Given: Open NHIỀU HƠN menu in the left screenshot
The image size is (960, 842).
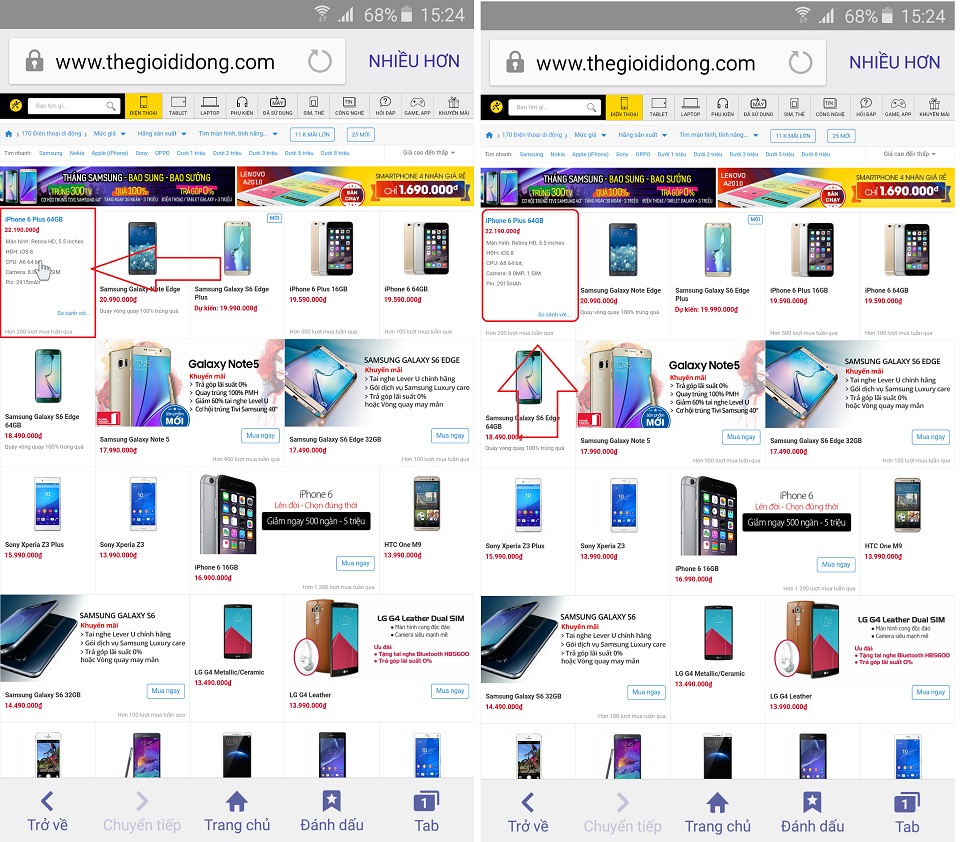Looking at the screenshot, I should pos(414,61).
